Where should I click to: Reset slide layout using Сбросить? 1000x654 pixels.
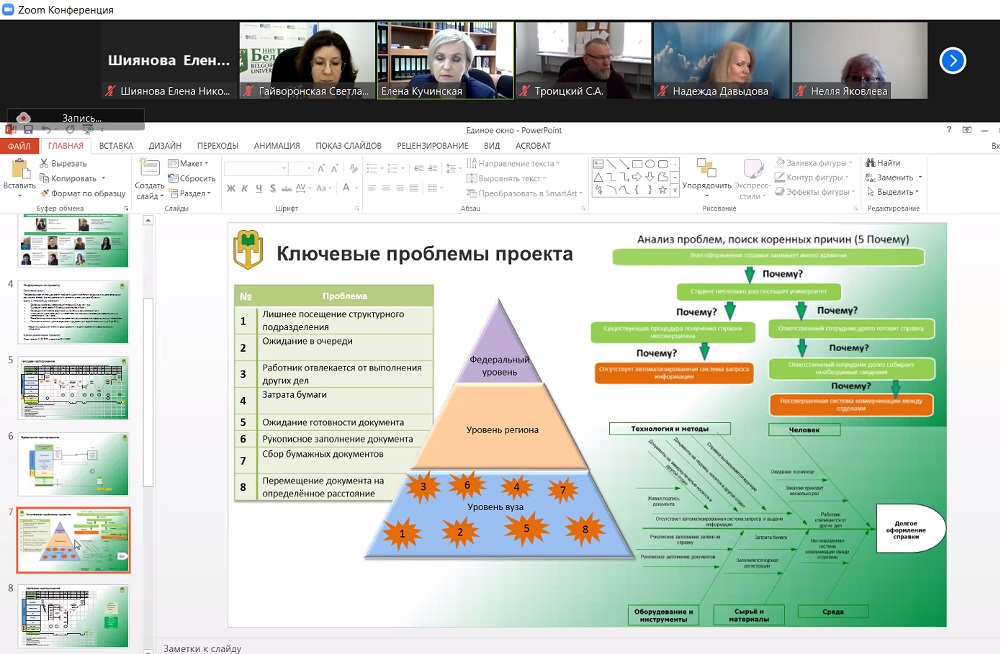pyautogui.click(x=190, y=178)
